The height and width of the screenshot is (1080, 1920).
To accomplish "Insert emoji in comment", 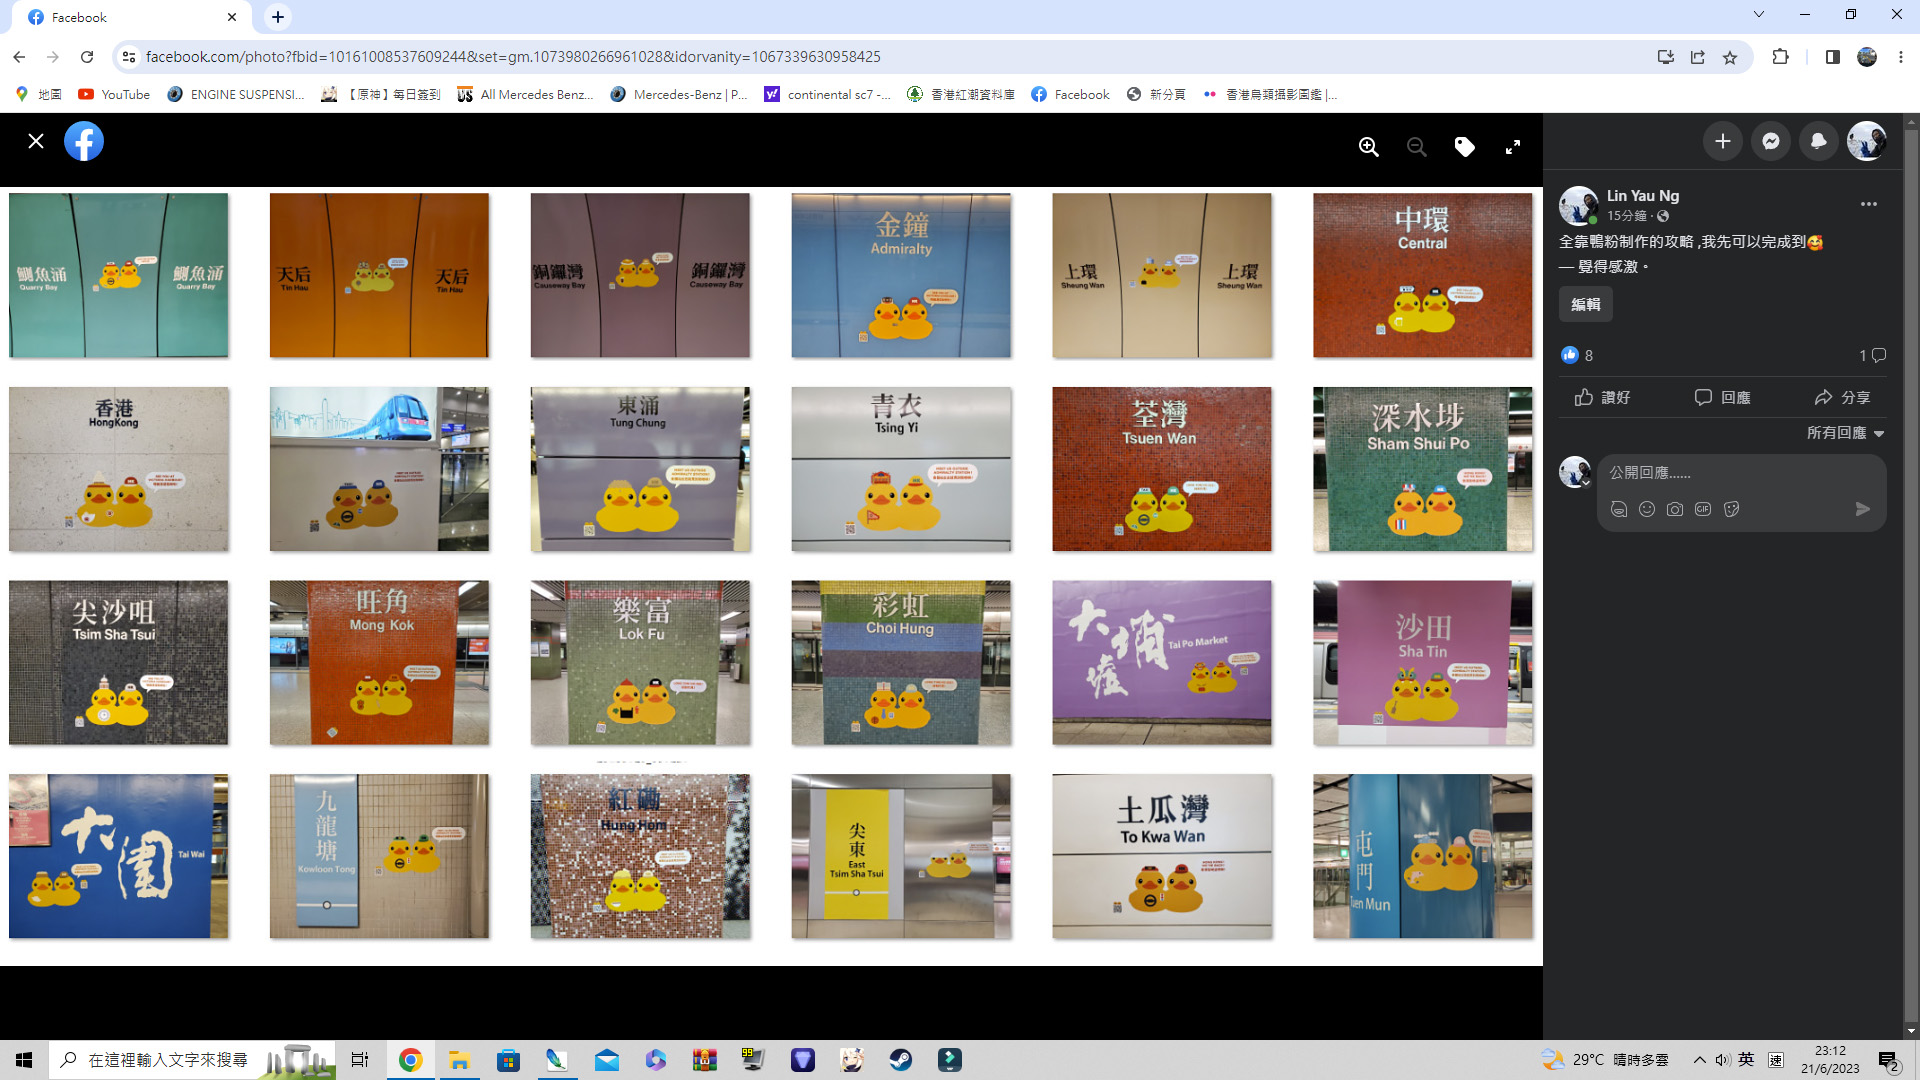I will [1647, 509].
